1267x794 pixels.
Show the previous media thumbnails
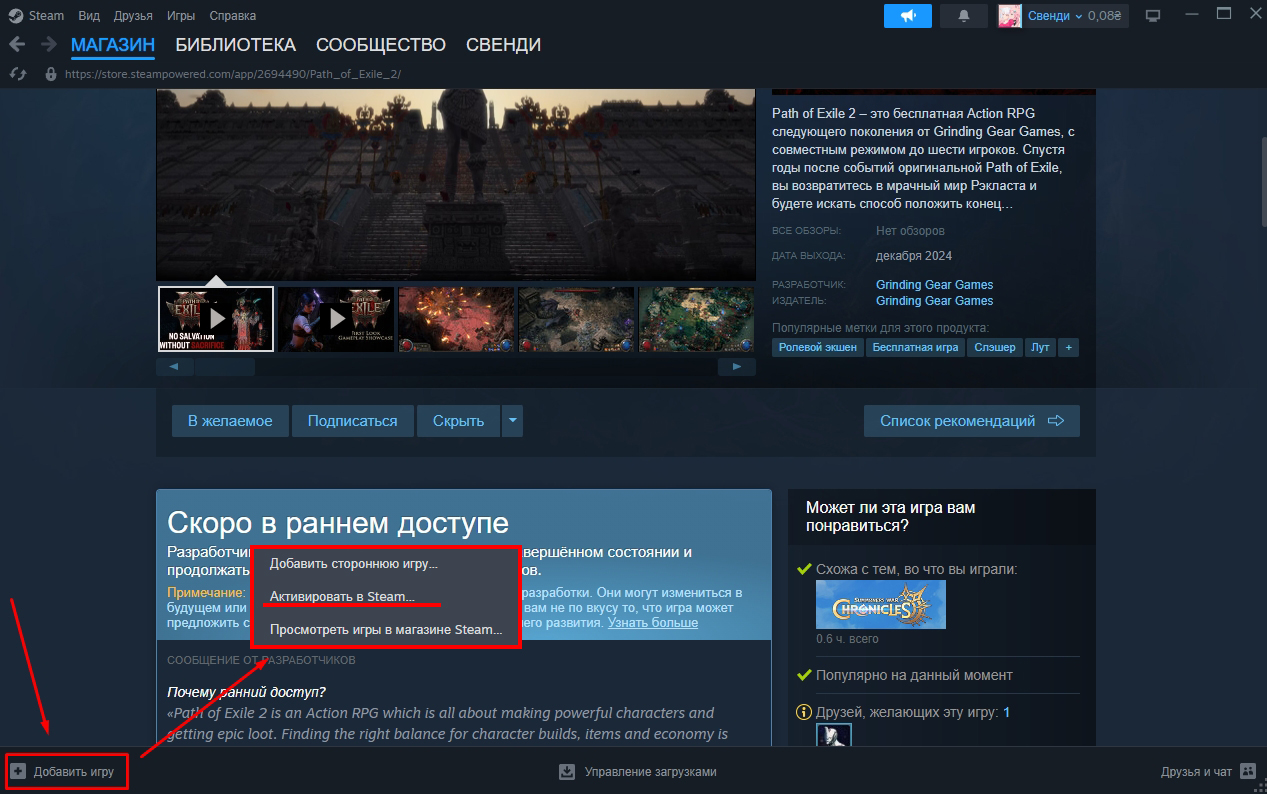174,367
